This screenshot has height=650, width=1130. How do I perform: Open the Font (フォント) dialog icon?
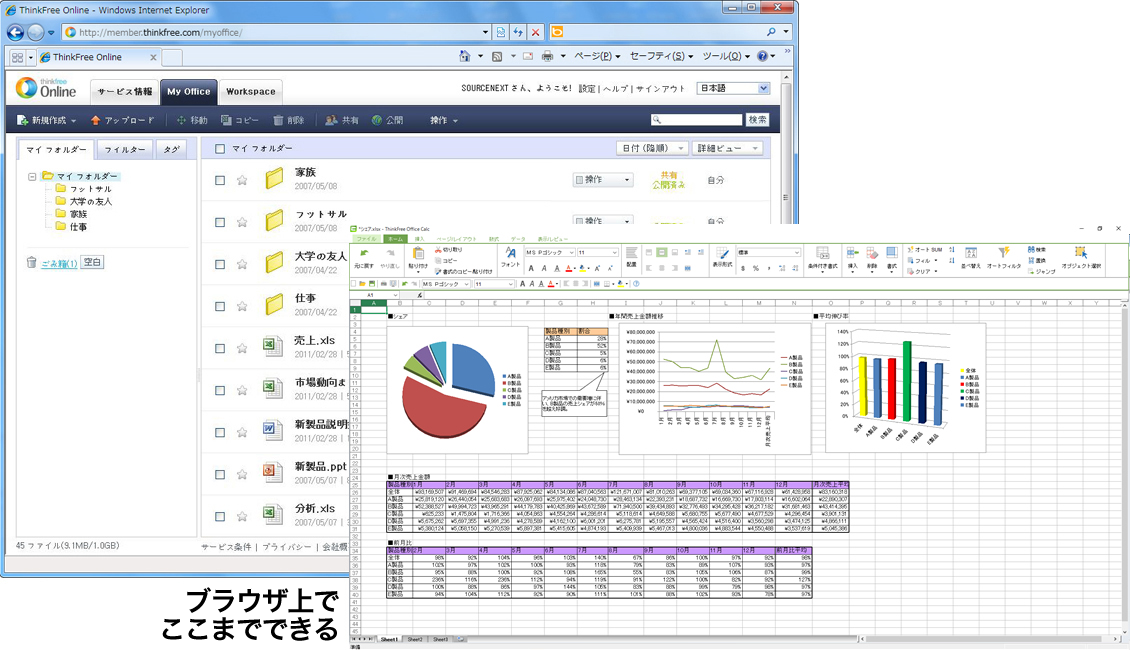(x=510, y=253)
